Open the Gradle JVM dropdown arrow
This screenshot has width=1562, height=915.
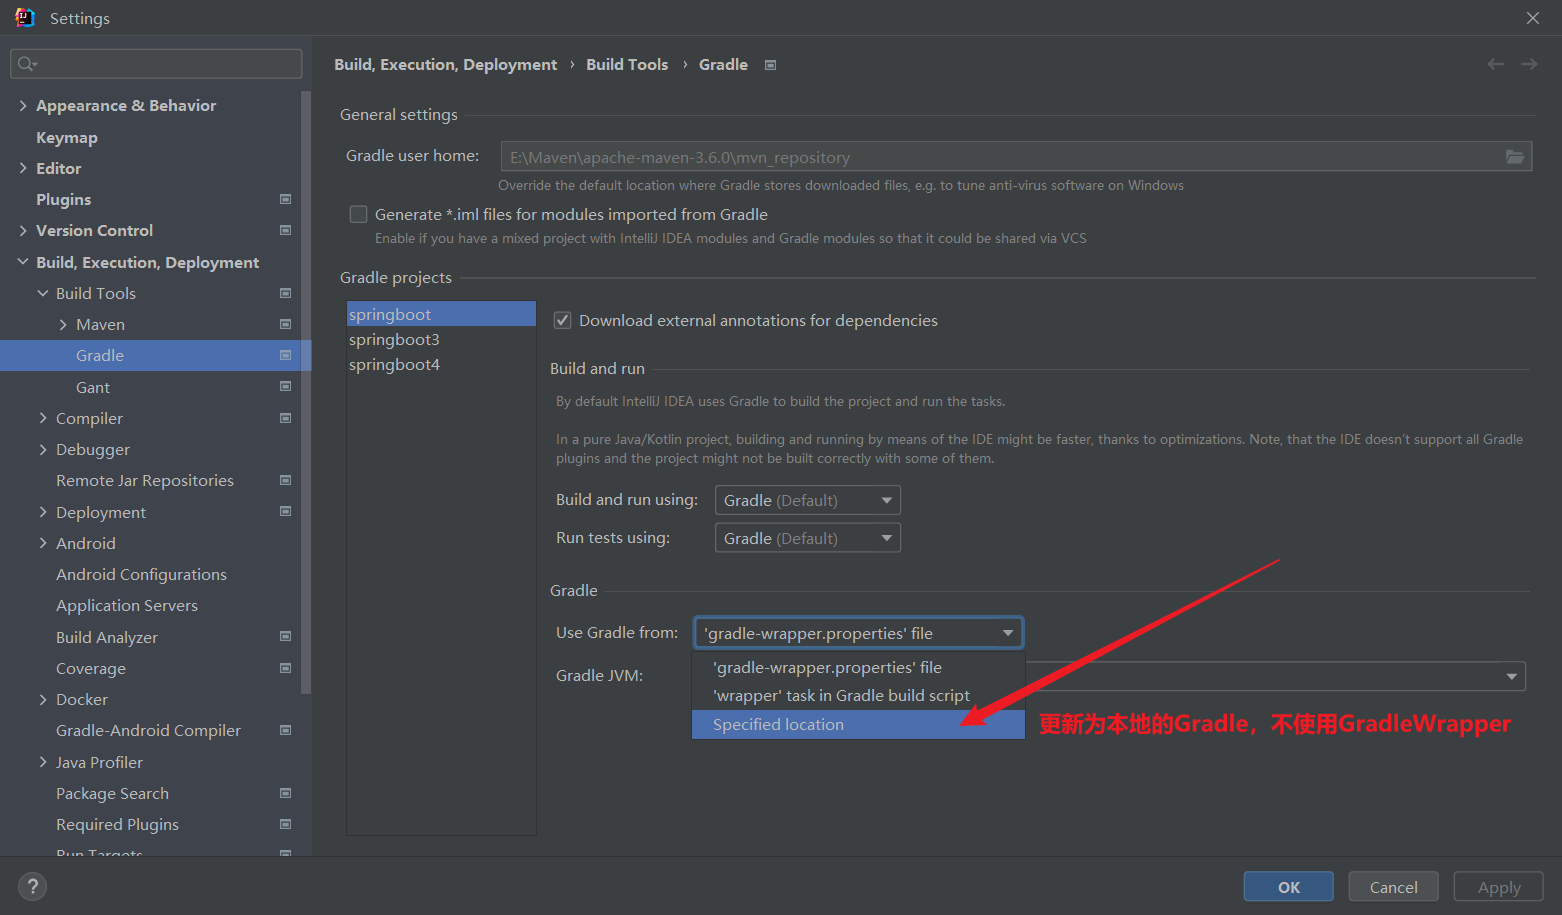click(1511, 677)
